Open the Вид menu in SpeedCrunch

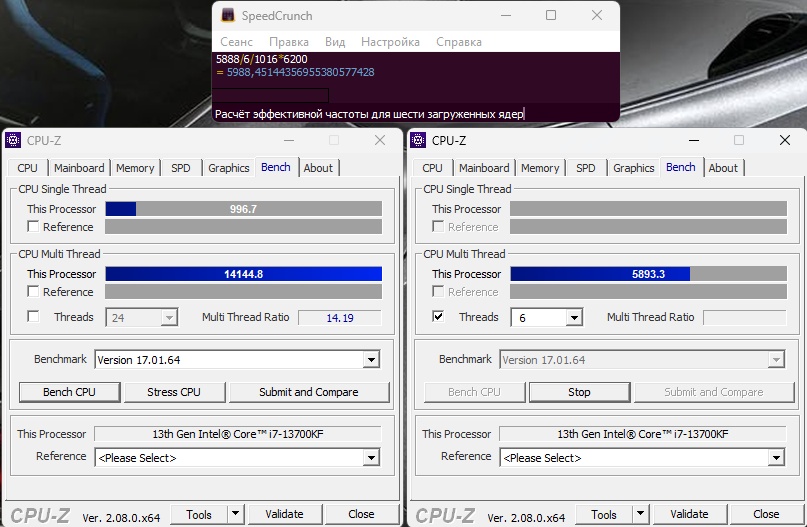pyautogui.click(x=335, y=42)
